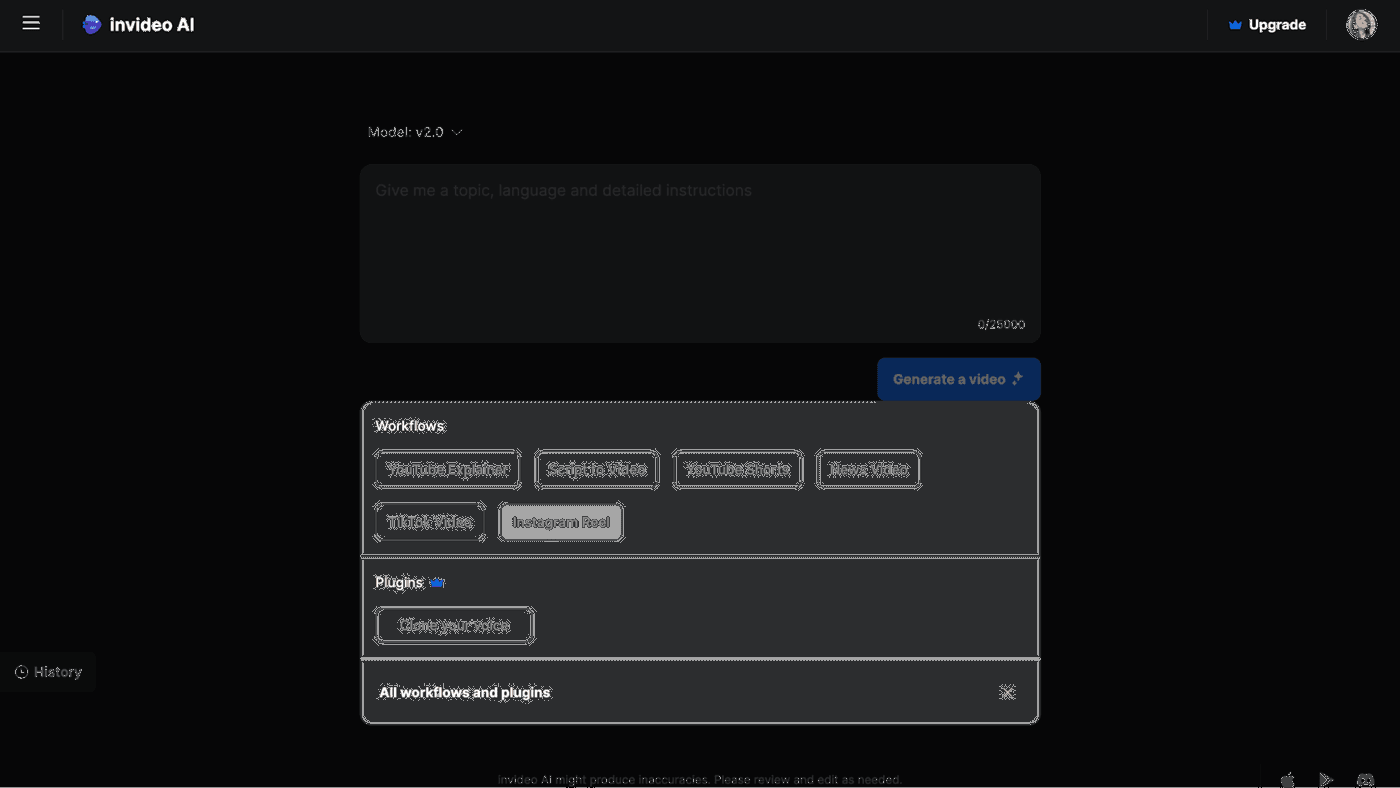Open the Discord community icon
The width and height of the screenshot is (1400, 788).
click(x=1365, y=779)
